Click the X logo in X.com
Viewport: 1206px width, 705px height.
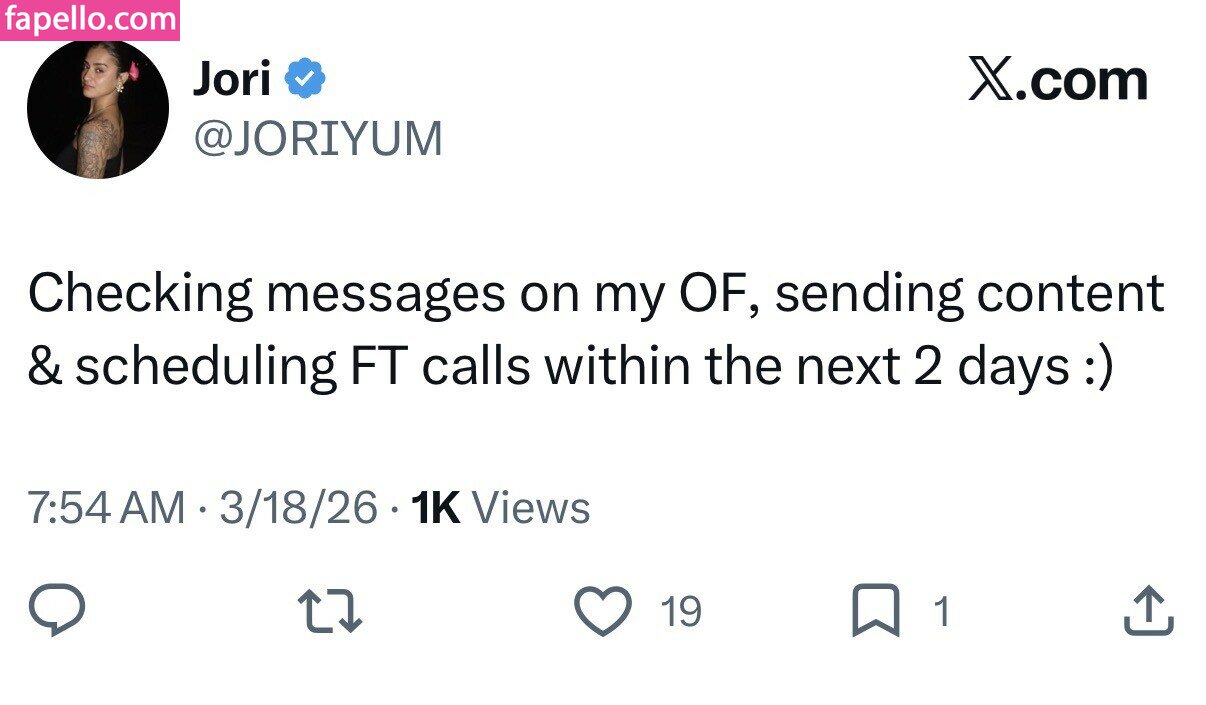click(x=991, y=80)
